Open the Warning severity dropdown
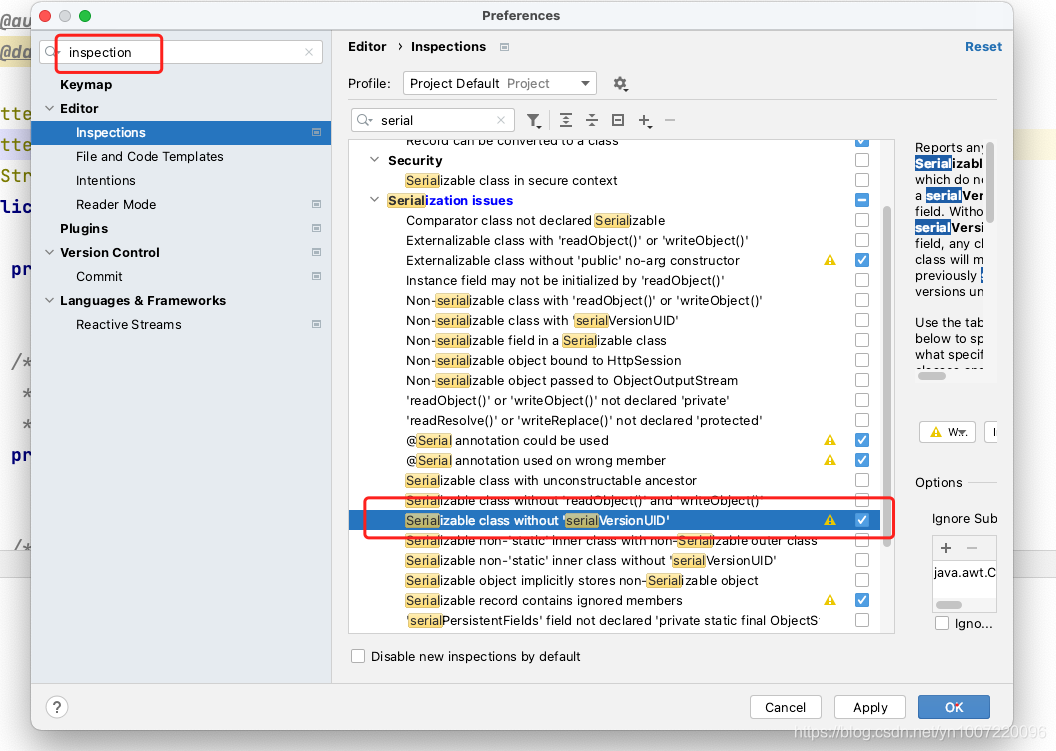 tap(947, 432)
